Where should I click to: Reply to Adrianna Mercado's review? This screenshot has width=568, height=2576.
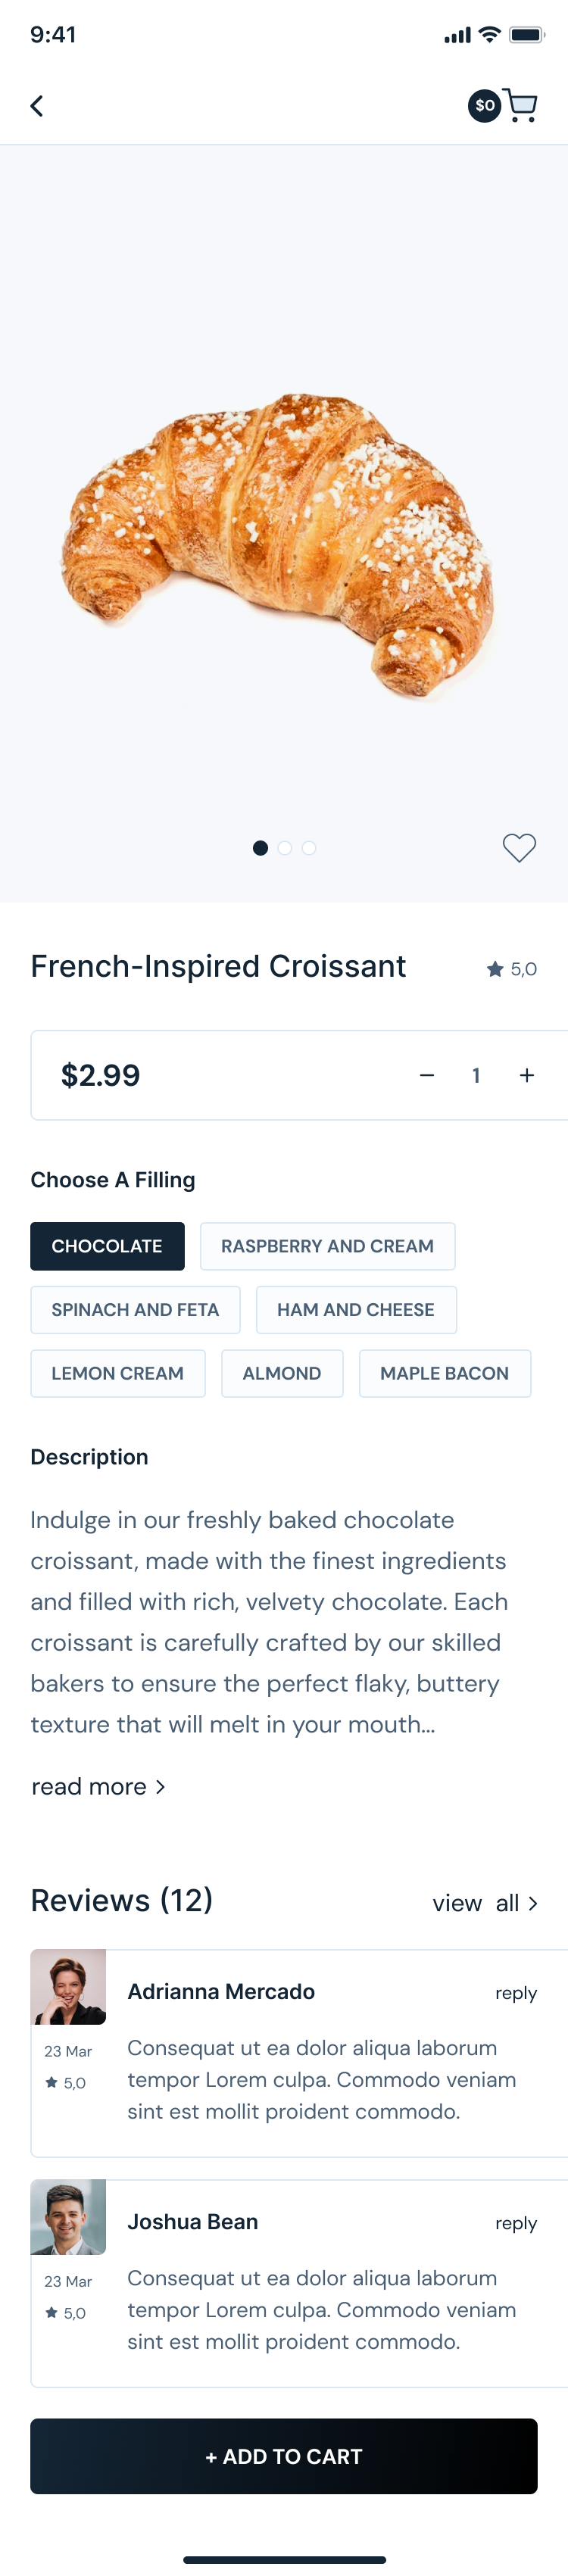516,1993
